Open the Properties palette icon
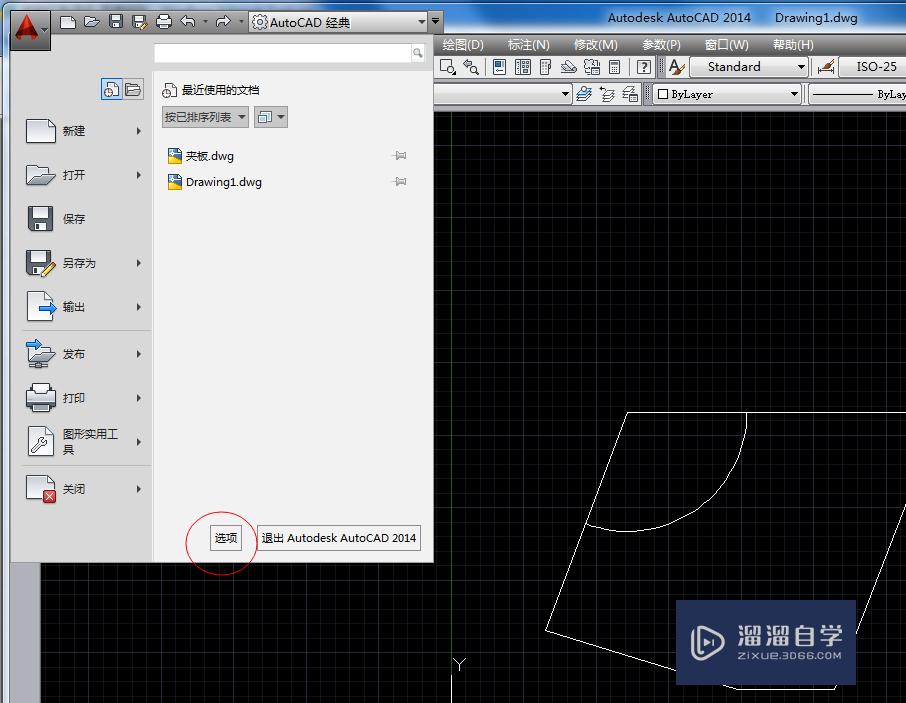 [x=500, y=67]
